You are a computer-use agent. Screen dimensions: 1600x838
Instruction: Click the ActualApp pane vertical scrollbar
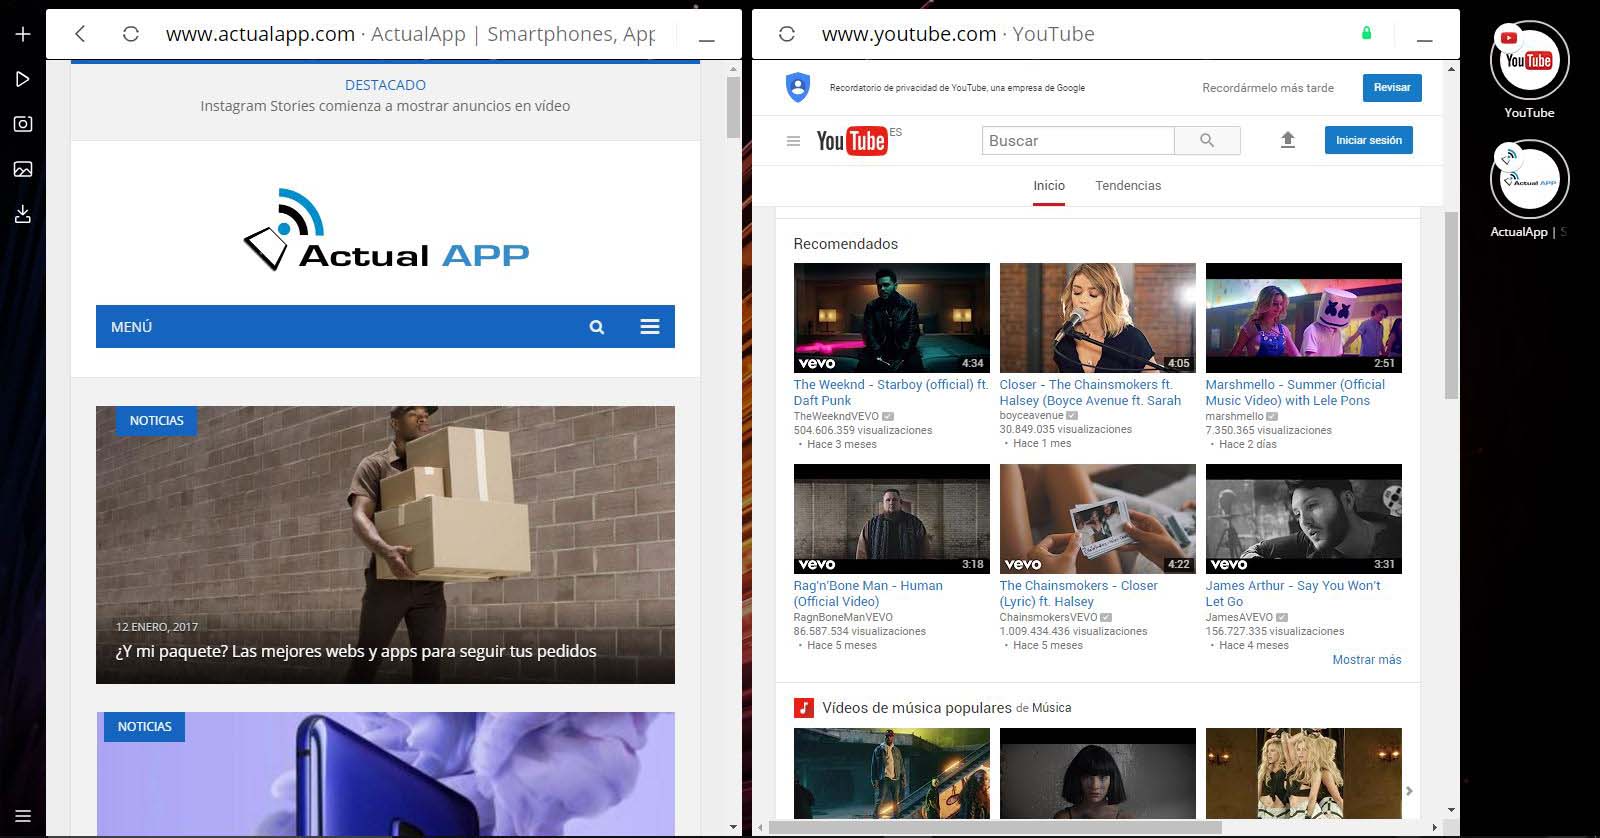[x=733, y=108]
